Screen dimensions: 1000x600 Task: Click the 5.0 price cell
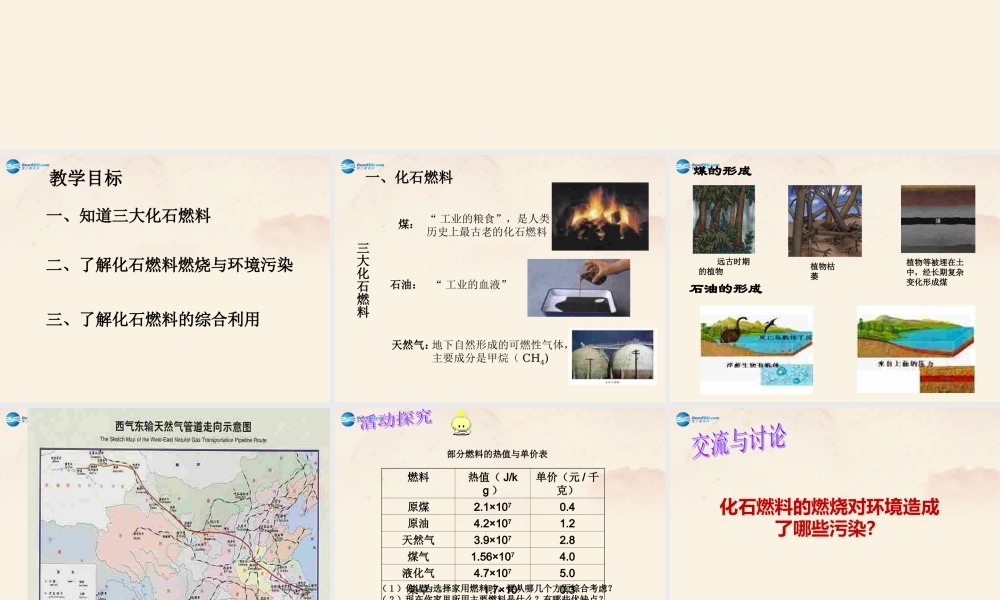coord(567,573)
